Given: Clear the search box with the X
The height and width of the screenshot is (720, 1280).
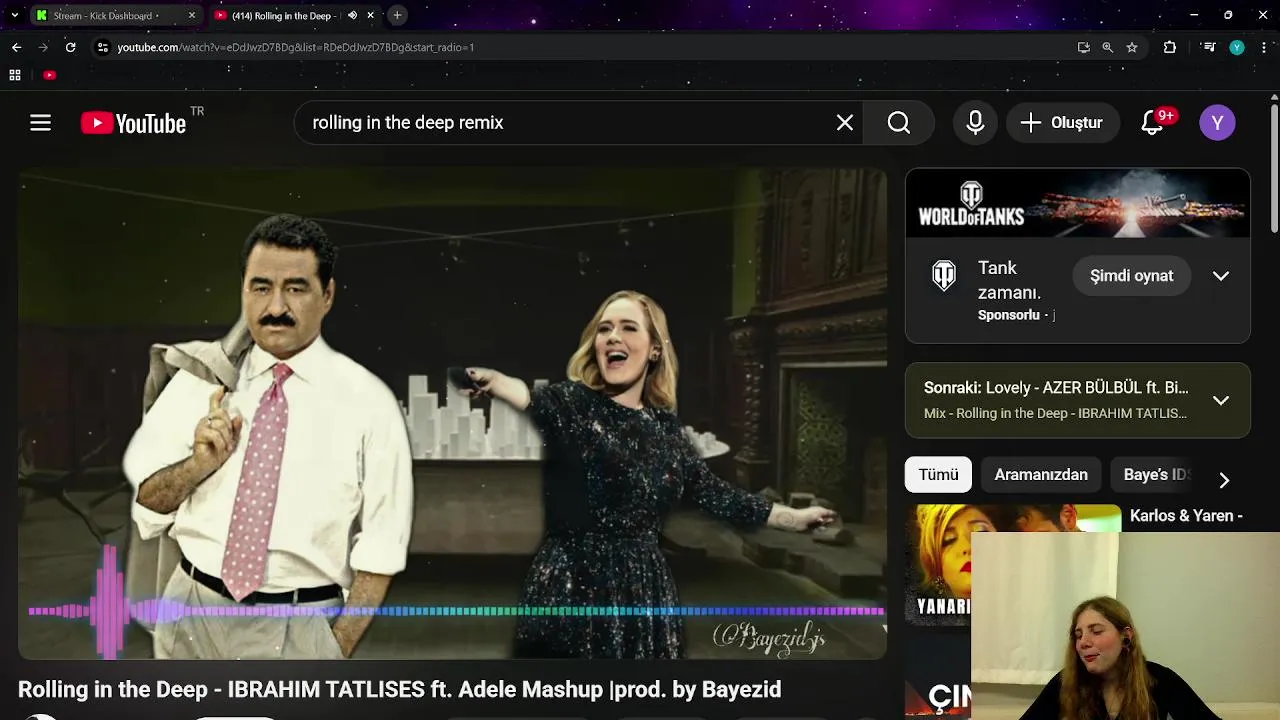Looking at the screenshot, I should (845, 123).
